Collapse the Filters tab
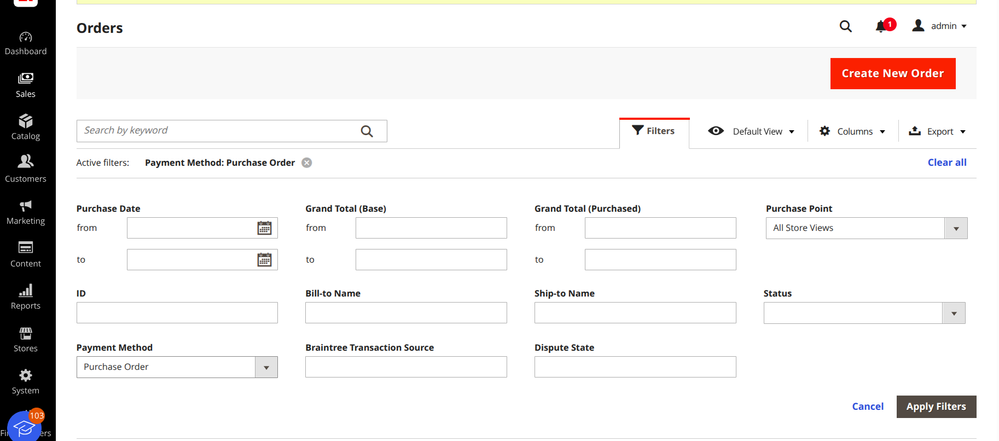Screen dimensions: 999x441 (654, 131)
